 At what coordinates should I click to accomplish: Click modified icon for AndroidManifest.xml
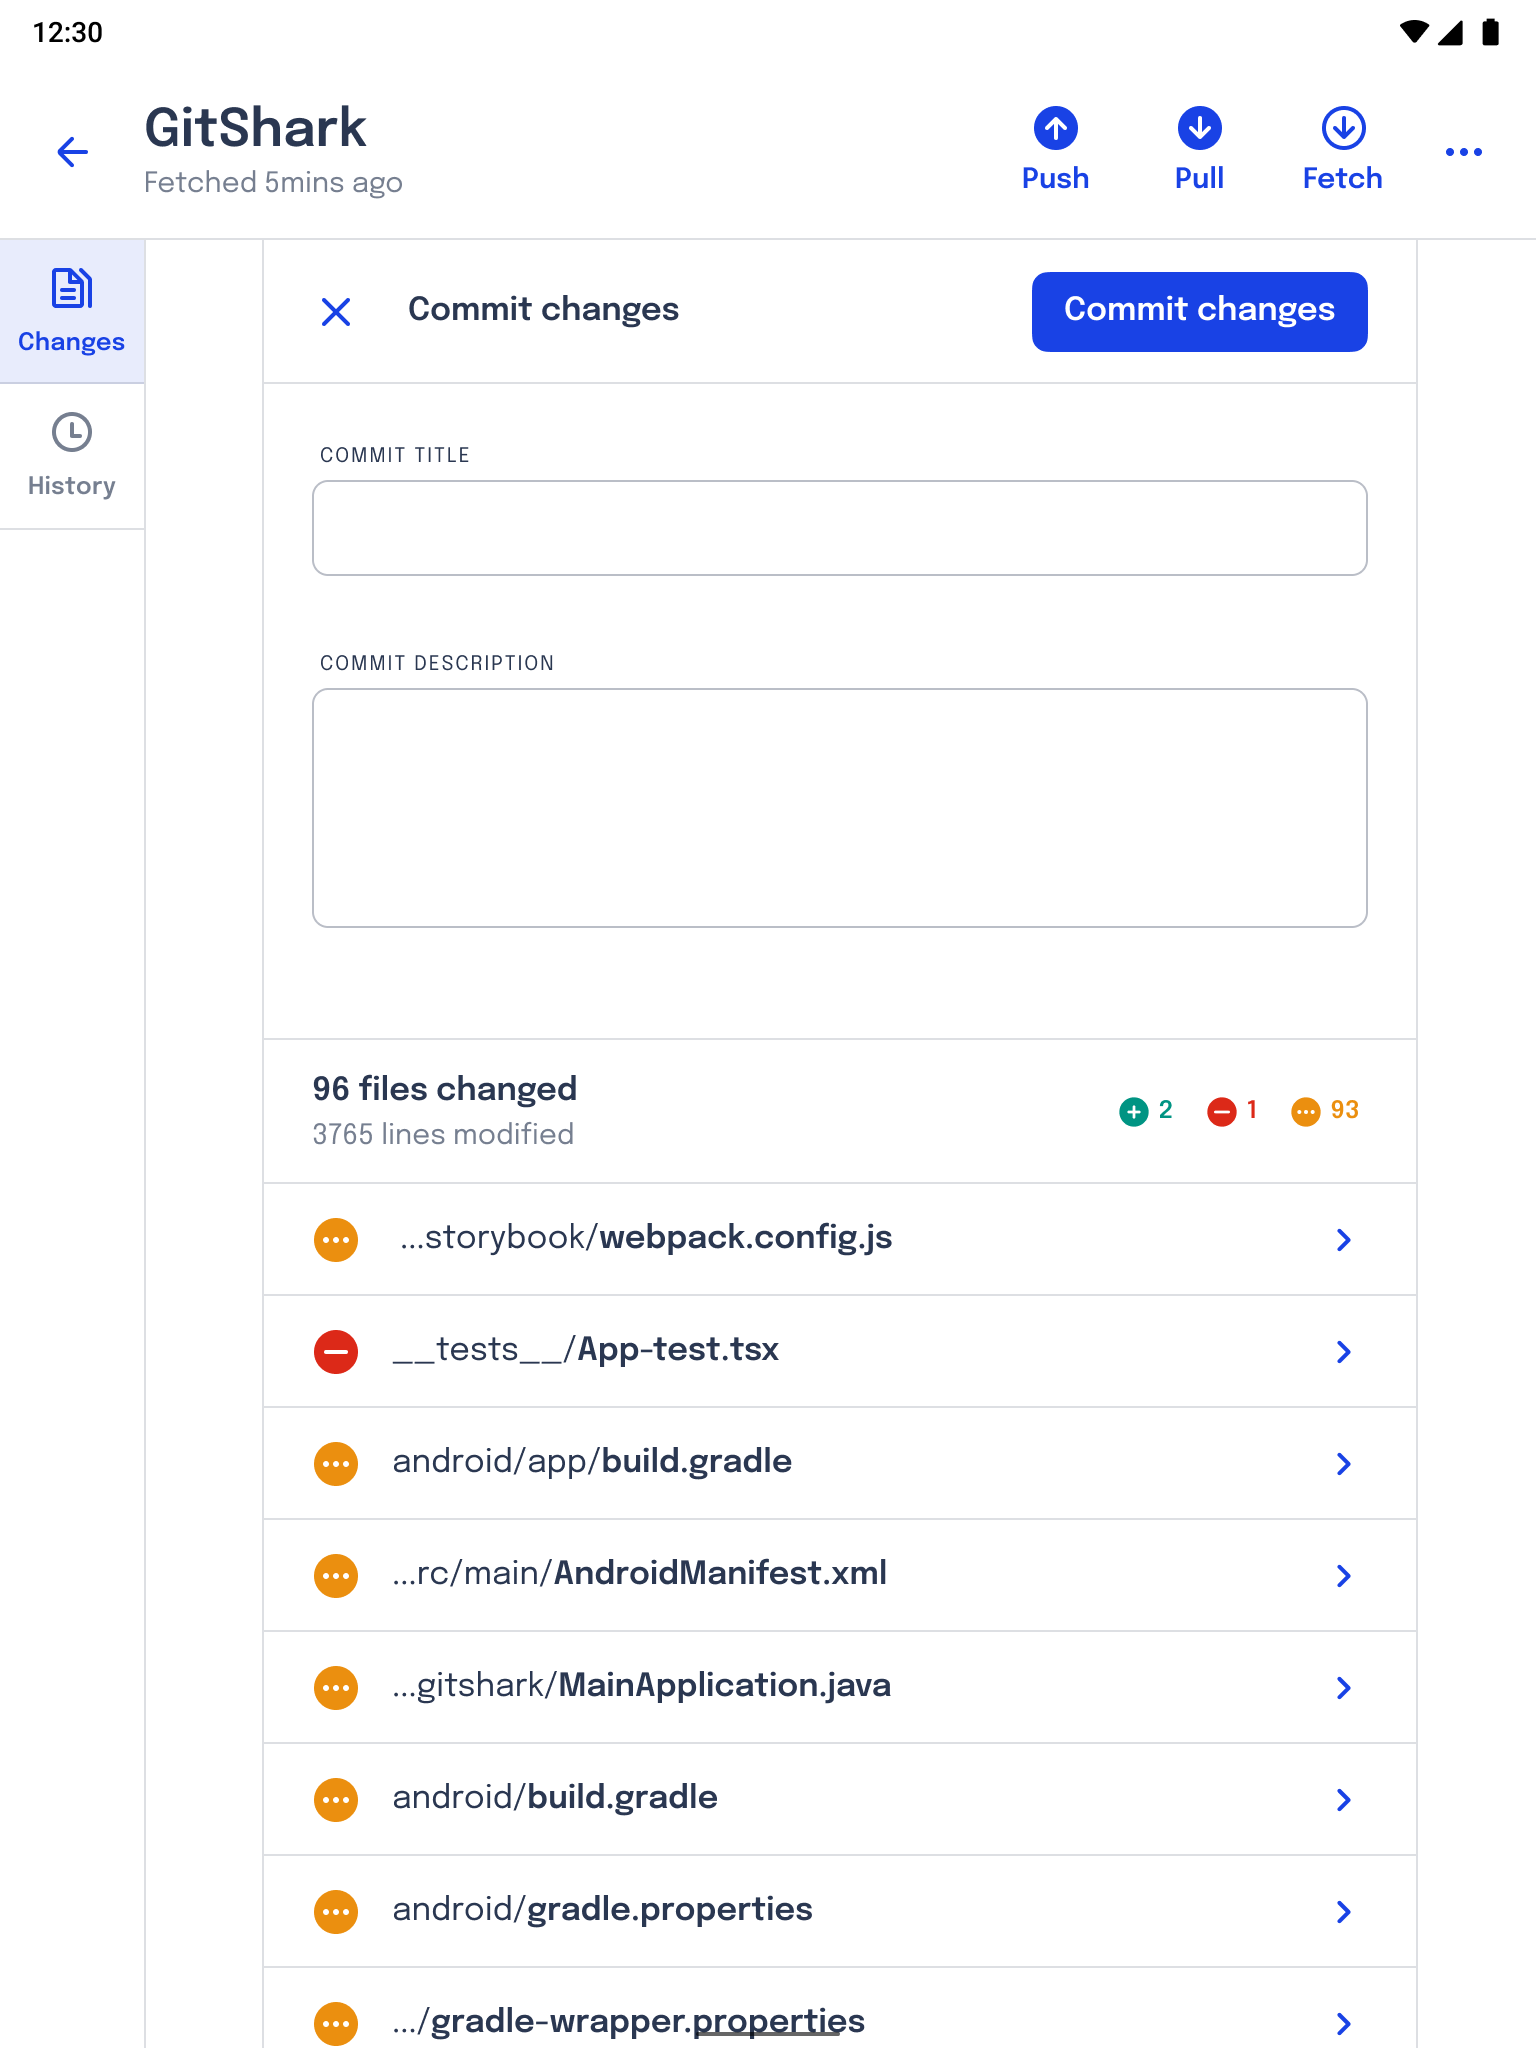pyautogui.click(x=336, y=1576)
